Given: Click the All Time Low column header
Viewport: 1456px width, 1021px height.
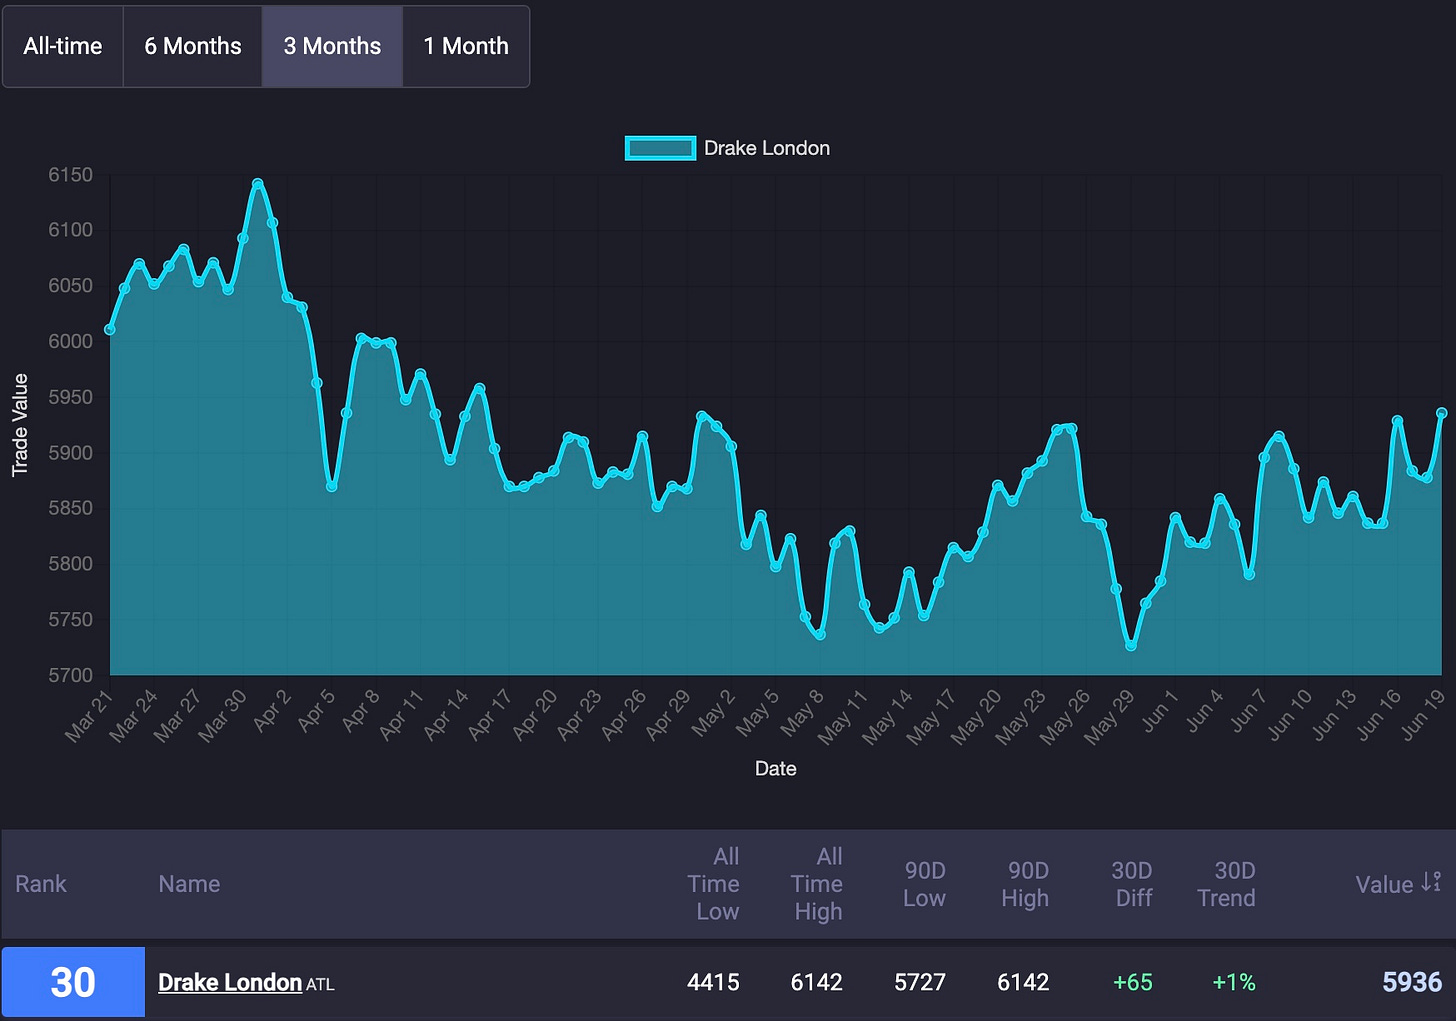Looking at the screenshot, I should tap(714, 884).
